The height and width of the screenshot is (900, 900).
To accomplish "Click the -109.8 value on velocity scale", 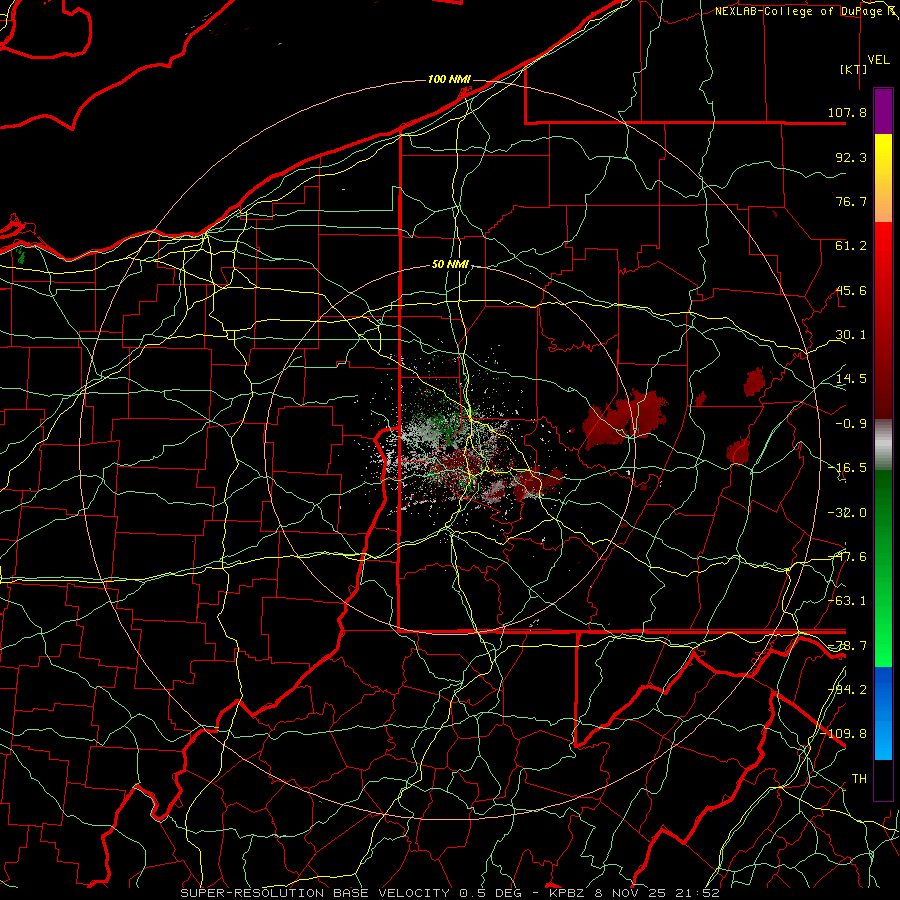I will (x=844, y=734).
